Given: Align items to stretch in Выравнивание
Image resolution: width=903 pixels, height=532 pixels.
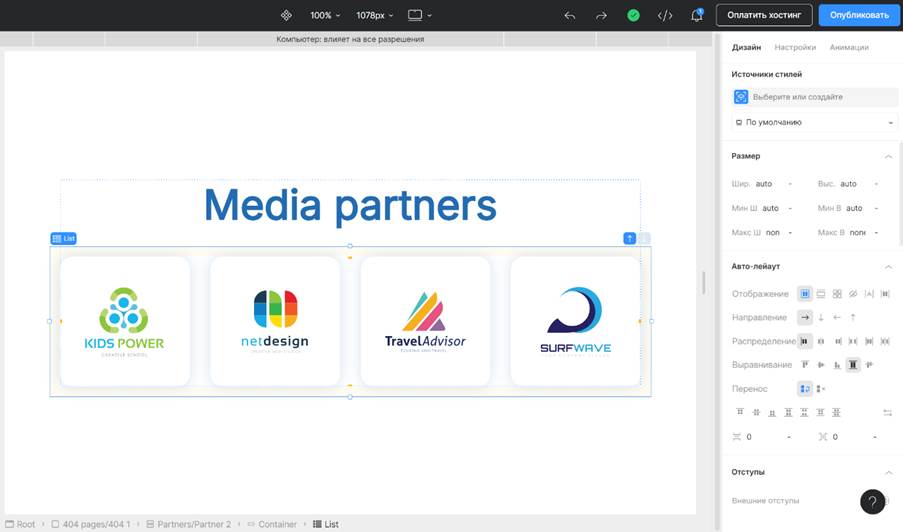Looking at the screenshot, I should pos(853,364).
